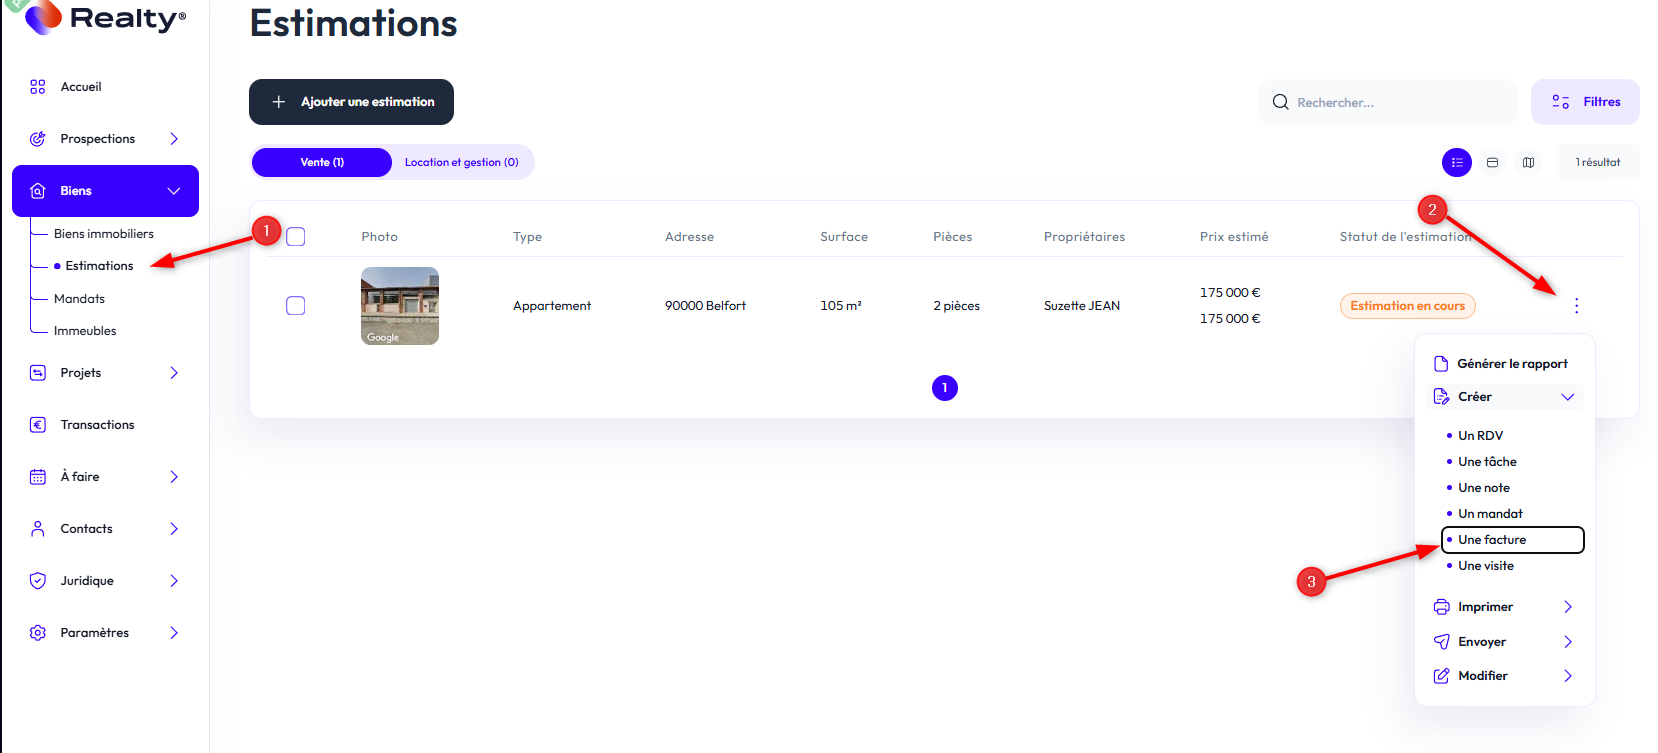Click Ajouter une estimation button
Image resolution: width=1658 pixels, height=753 pixels.
351,102
